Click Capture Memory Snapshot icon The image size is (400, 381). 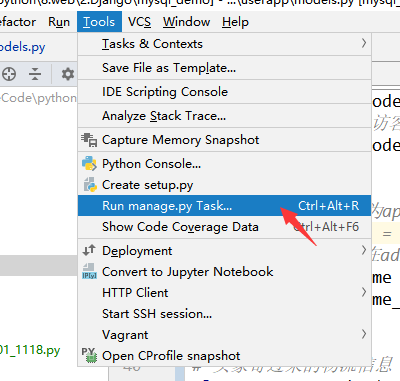(89, 140)
